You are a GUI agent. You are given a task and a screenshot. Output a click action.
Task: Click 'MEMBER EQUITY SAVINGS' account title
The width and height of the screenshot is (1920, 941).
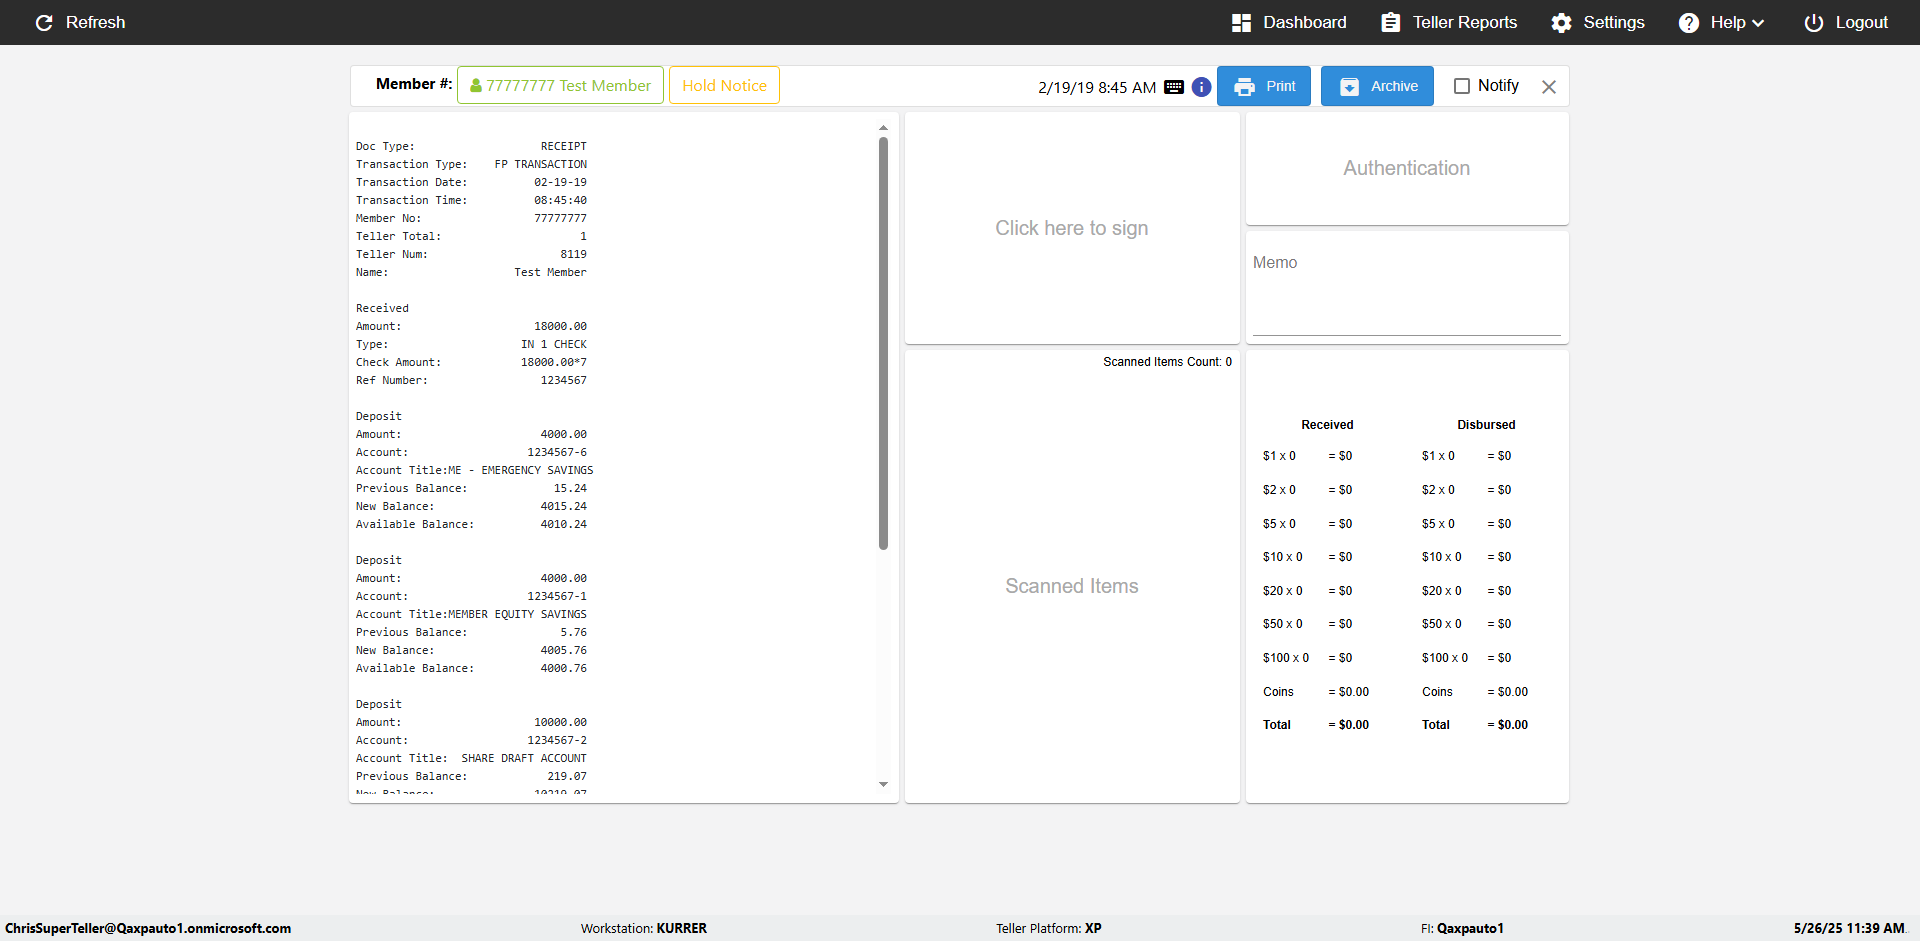click(517, 614)
